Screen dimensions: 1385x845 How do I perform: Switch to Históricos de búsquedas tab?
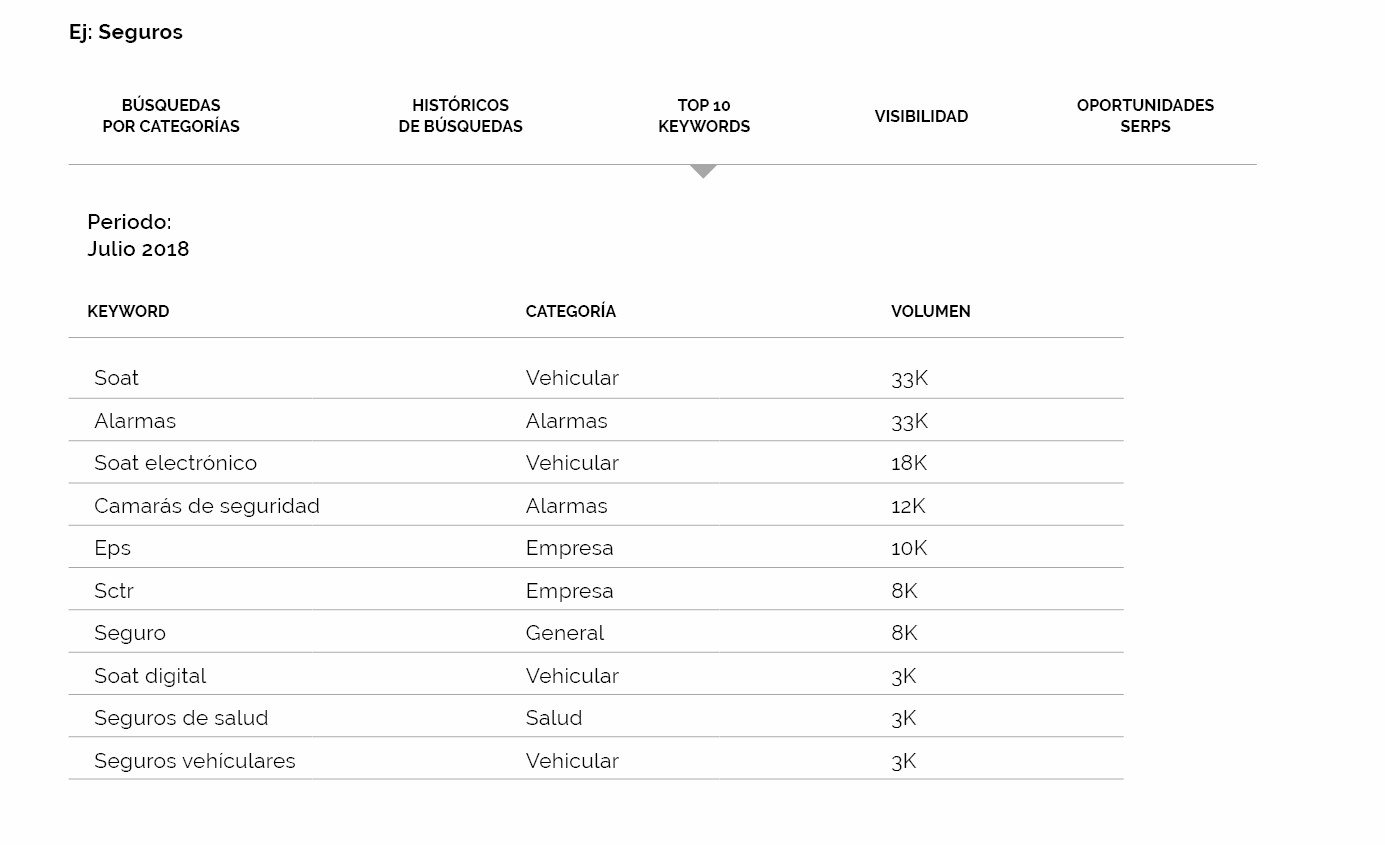(x=460, y=116)
